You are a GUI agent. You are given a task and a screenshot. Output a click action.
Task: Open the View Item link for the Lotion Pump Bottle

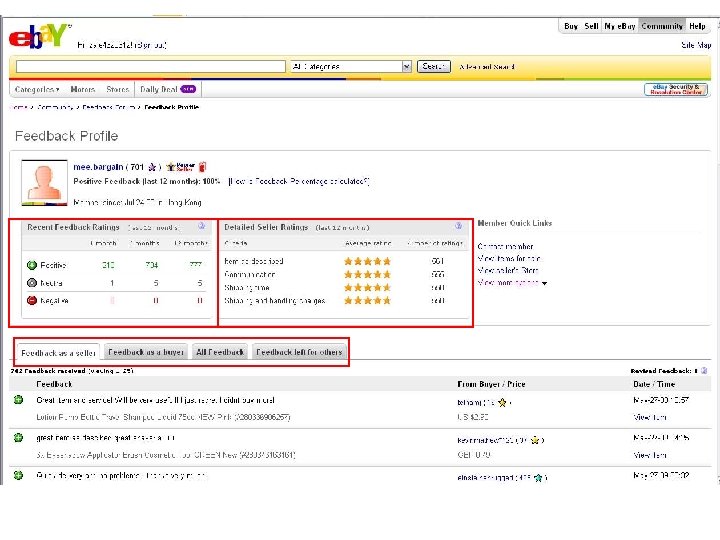650,417
